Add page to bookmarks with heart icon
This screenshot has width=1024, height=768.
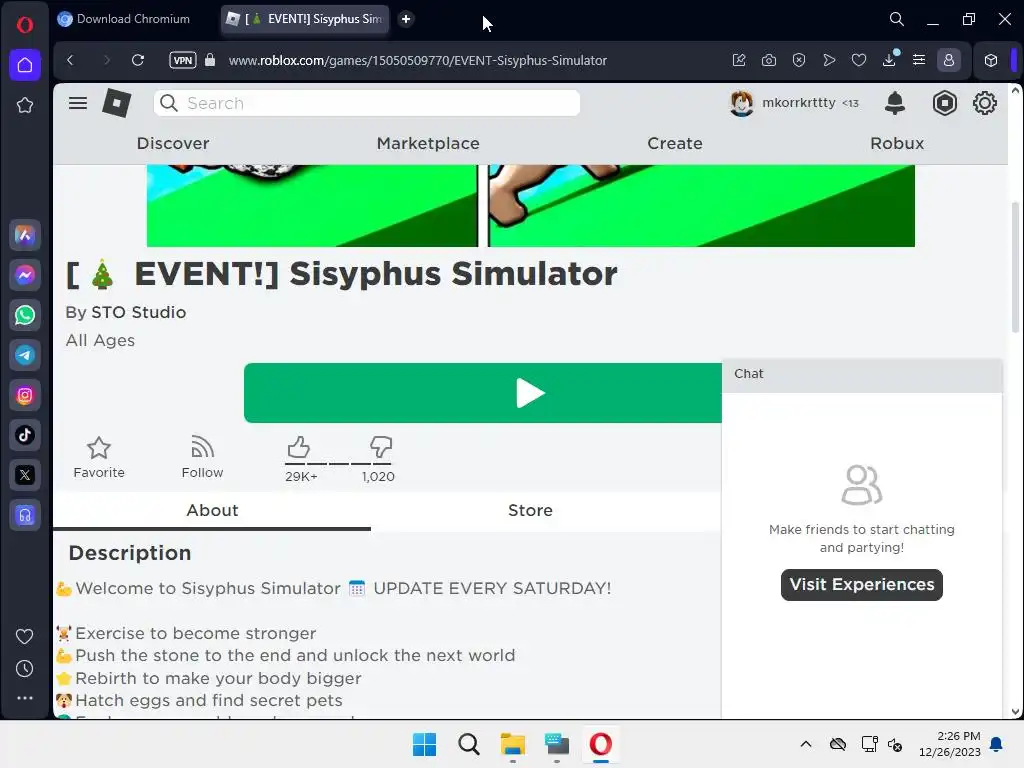click(859, 60)
